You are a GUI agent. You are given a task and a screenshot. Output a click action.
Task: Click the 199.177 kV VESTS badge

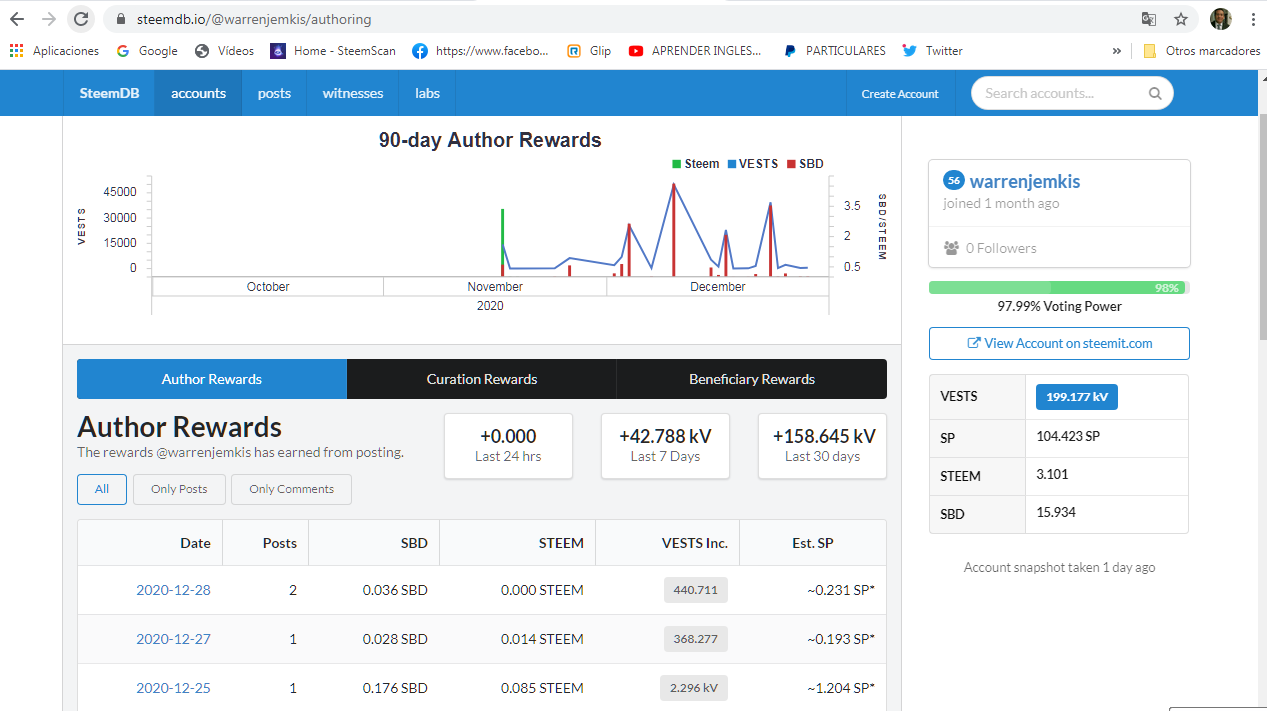(x=1076, y=397)
